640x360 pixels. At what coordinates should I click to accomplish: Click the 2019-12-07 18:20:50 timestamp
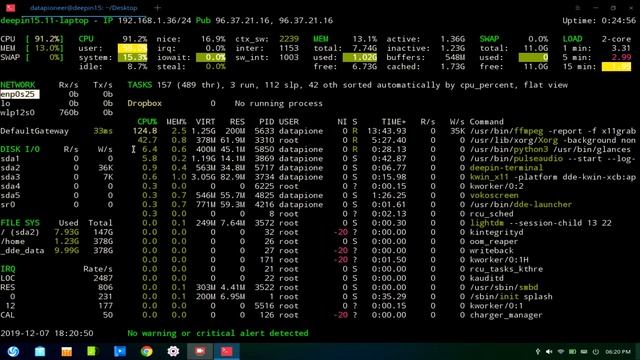[x=47, y=333]
